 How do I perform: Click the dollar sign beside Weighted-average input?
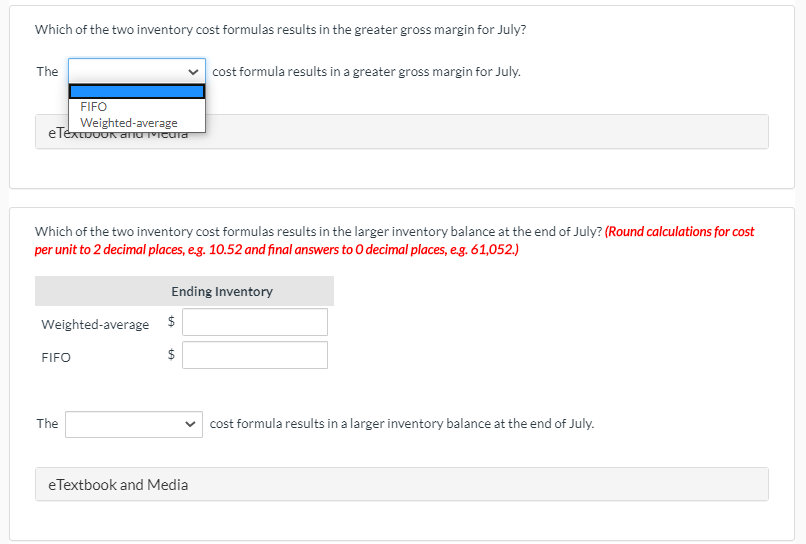click(171, 322)
